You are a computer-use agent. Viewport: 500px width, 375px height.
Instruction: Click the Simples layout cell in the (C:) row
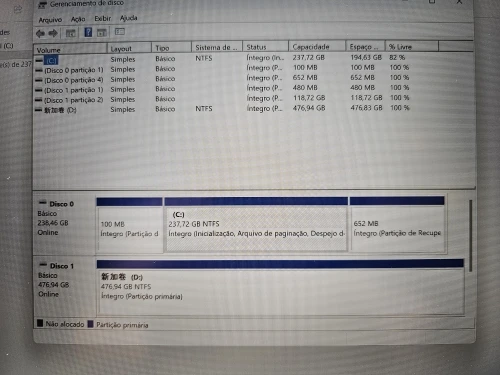[123, 59]
